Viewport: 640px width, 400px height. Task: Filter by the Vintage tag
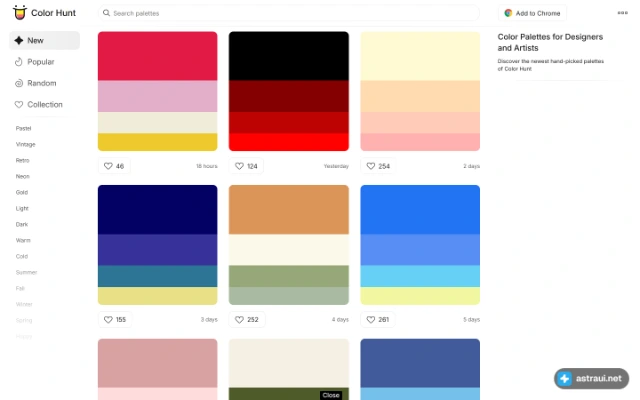25,144
